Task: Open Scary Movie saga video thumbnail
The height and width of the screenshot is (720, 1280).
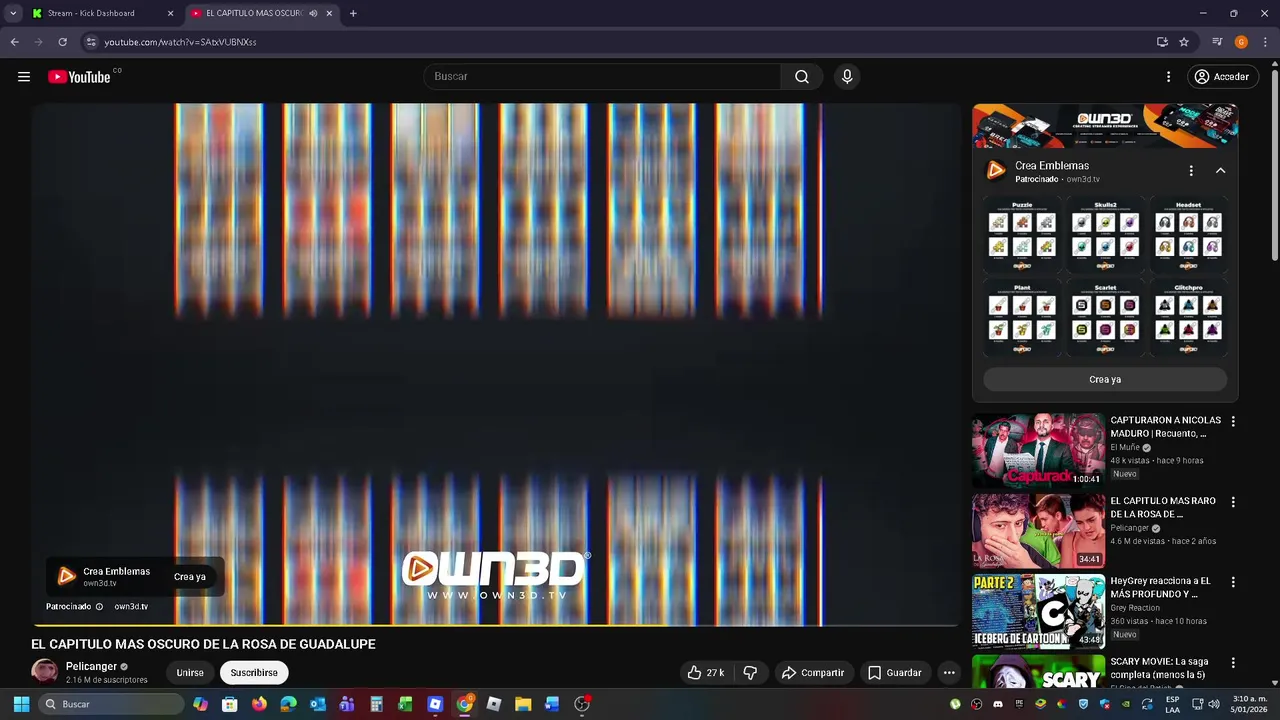Action: click(1038, 672)
